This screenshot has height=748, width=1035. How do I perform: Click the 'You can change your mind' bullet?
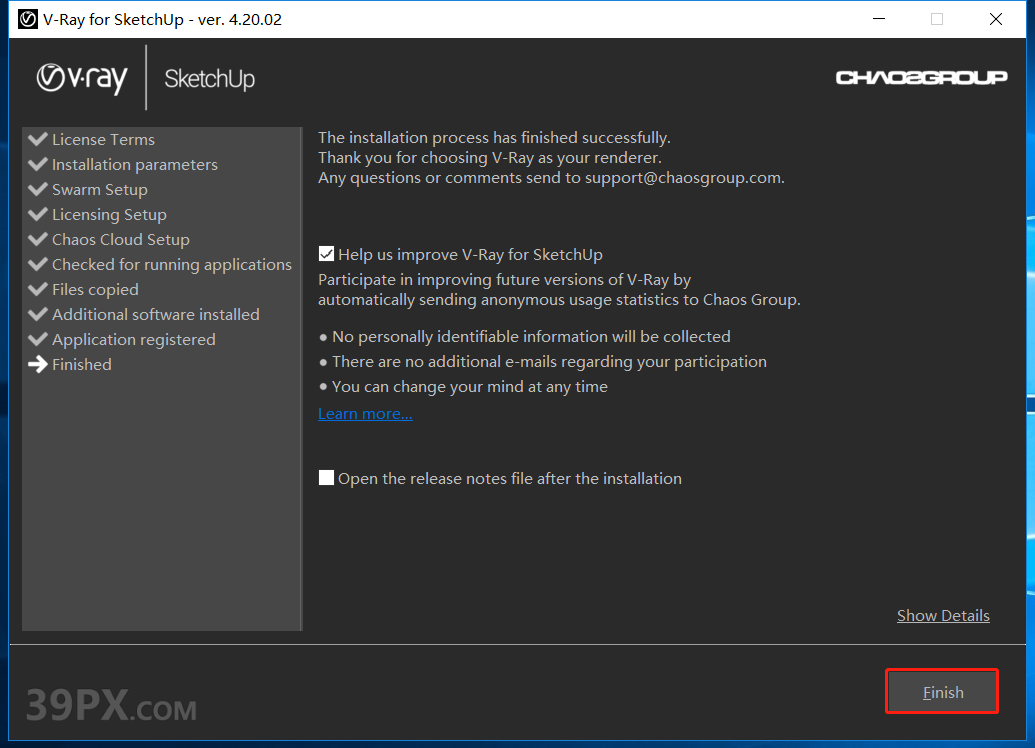tap(463, 387)
